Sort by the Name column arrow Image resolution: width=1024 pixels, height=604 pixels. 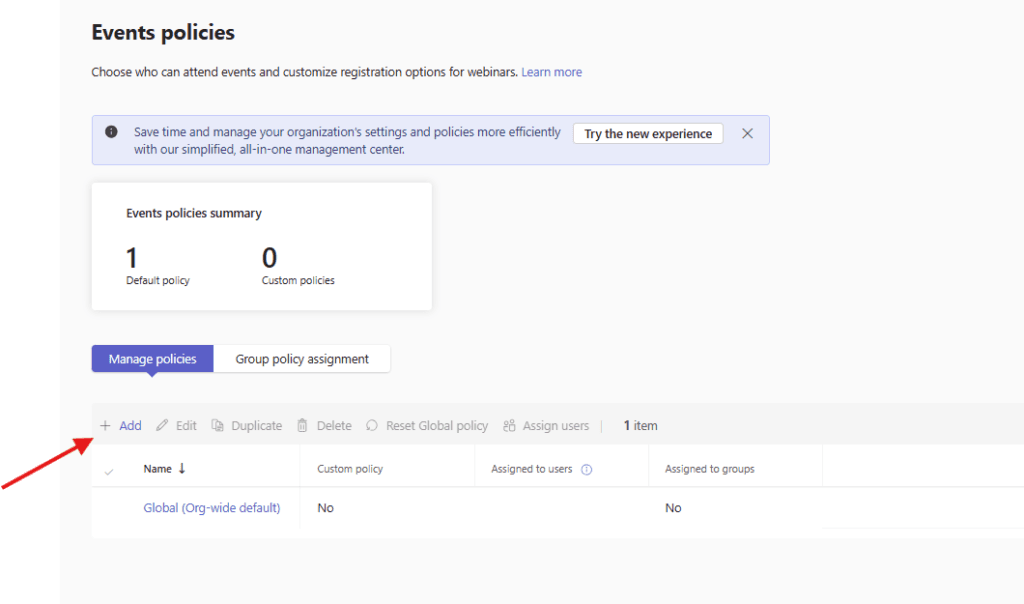tap(182, 468)
